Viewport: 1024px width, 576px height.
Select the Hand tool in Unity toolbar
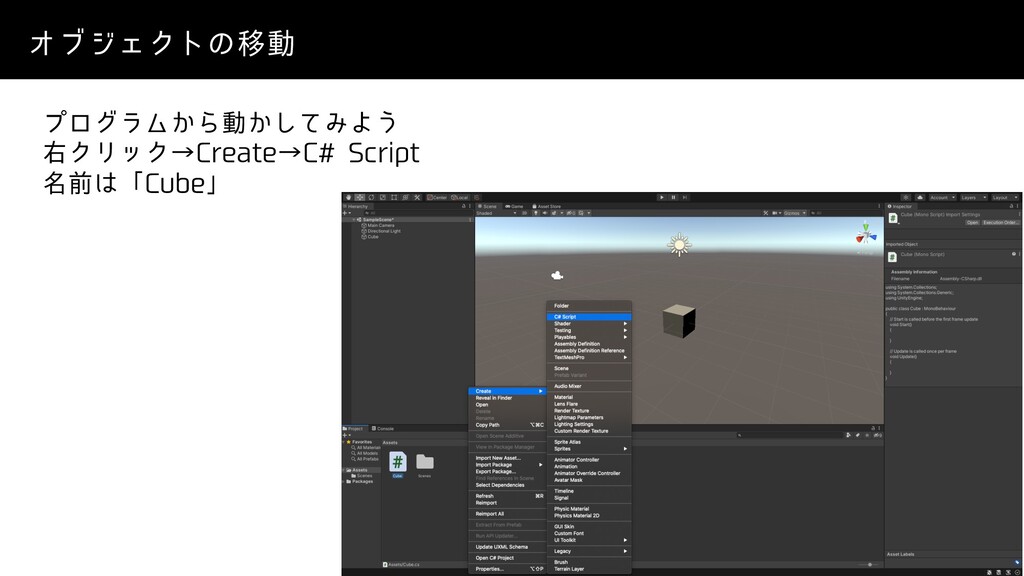point(348,197)
